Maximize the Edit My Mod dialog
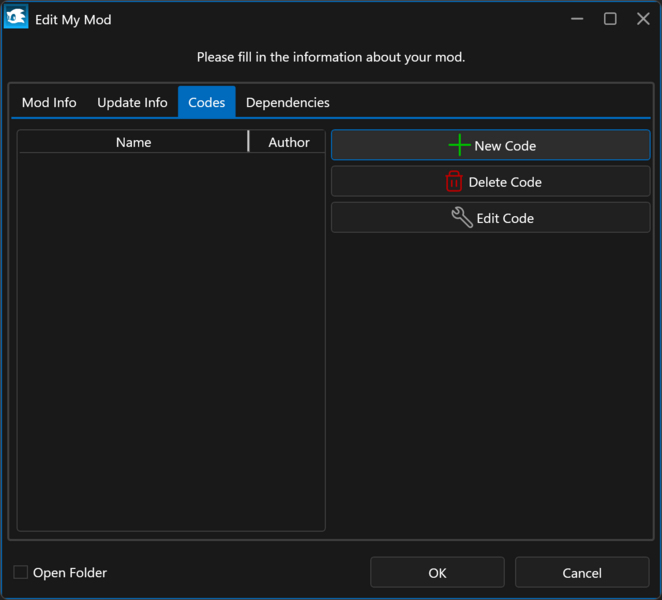The image size is (662, 600). click(610, 19)
